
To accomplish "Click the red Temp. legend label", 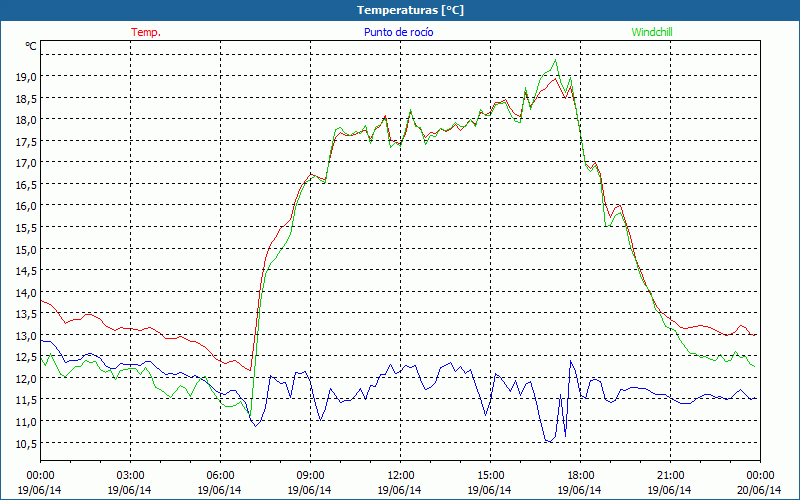I will 146,32.
